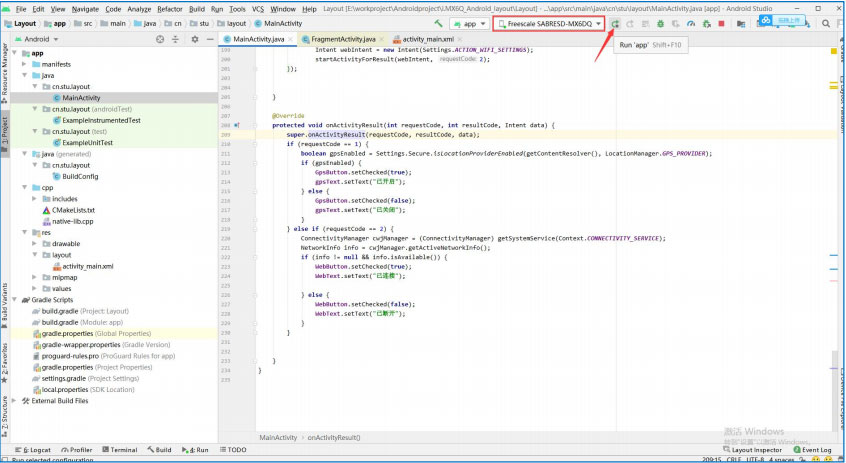Expand External Build Files node
The width and height of the screenshot is (846, 463).
point(15,400)
